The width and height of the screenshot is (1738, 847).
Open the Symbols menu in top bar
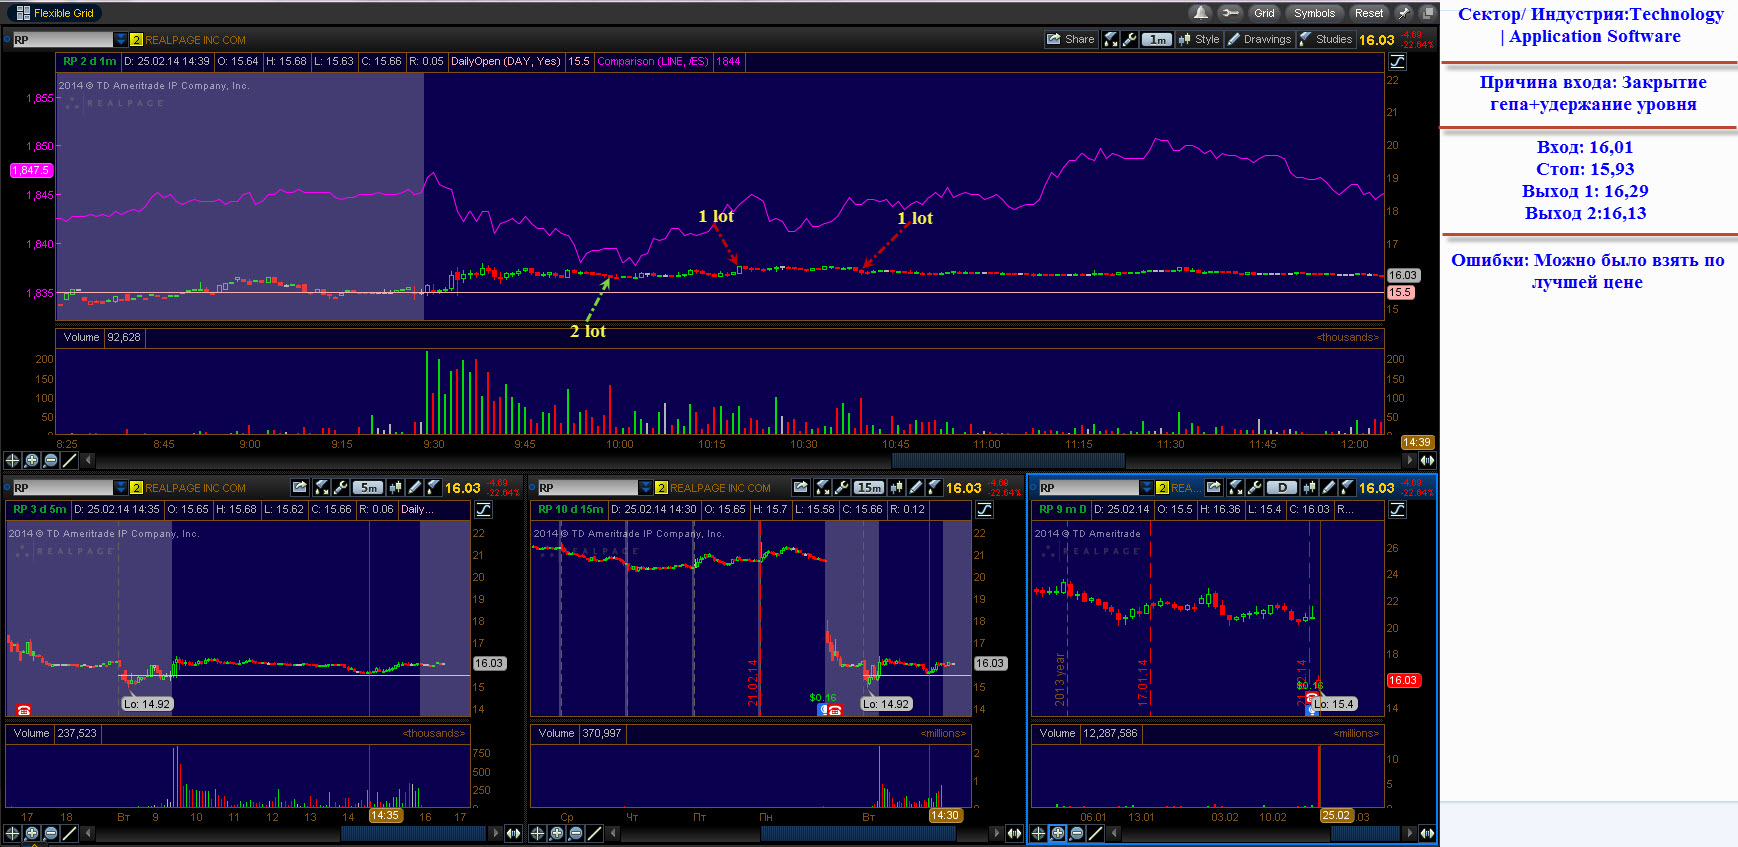(1314, 13)
